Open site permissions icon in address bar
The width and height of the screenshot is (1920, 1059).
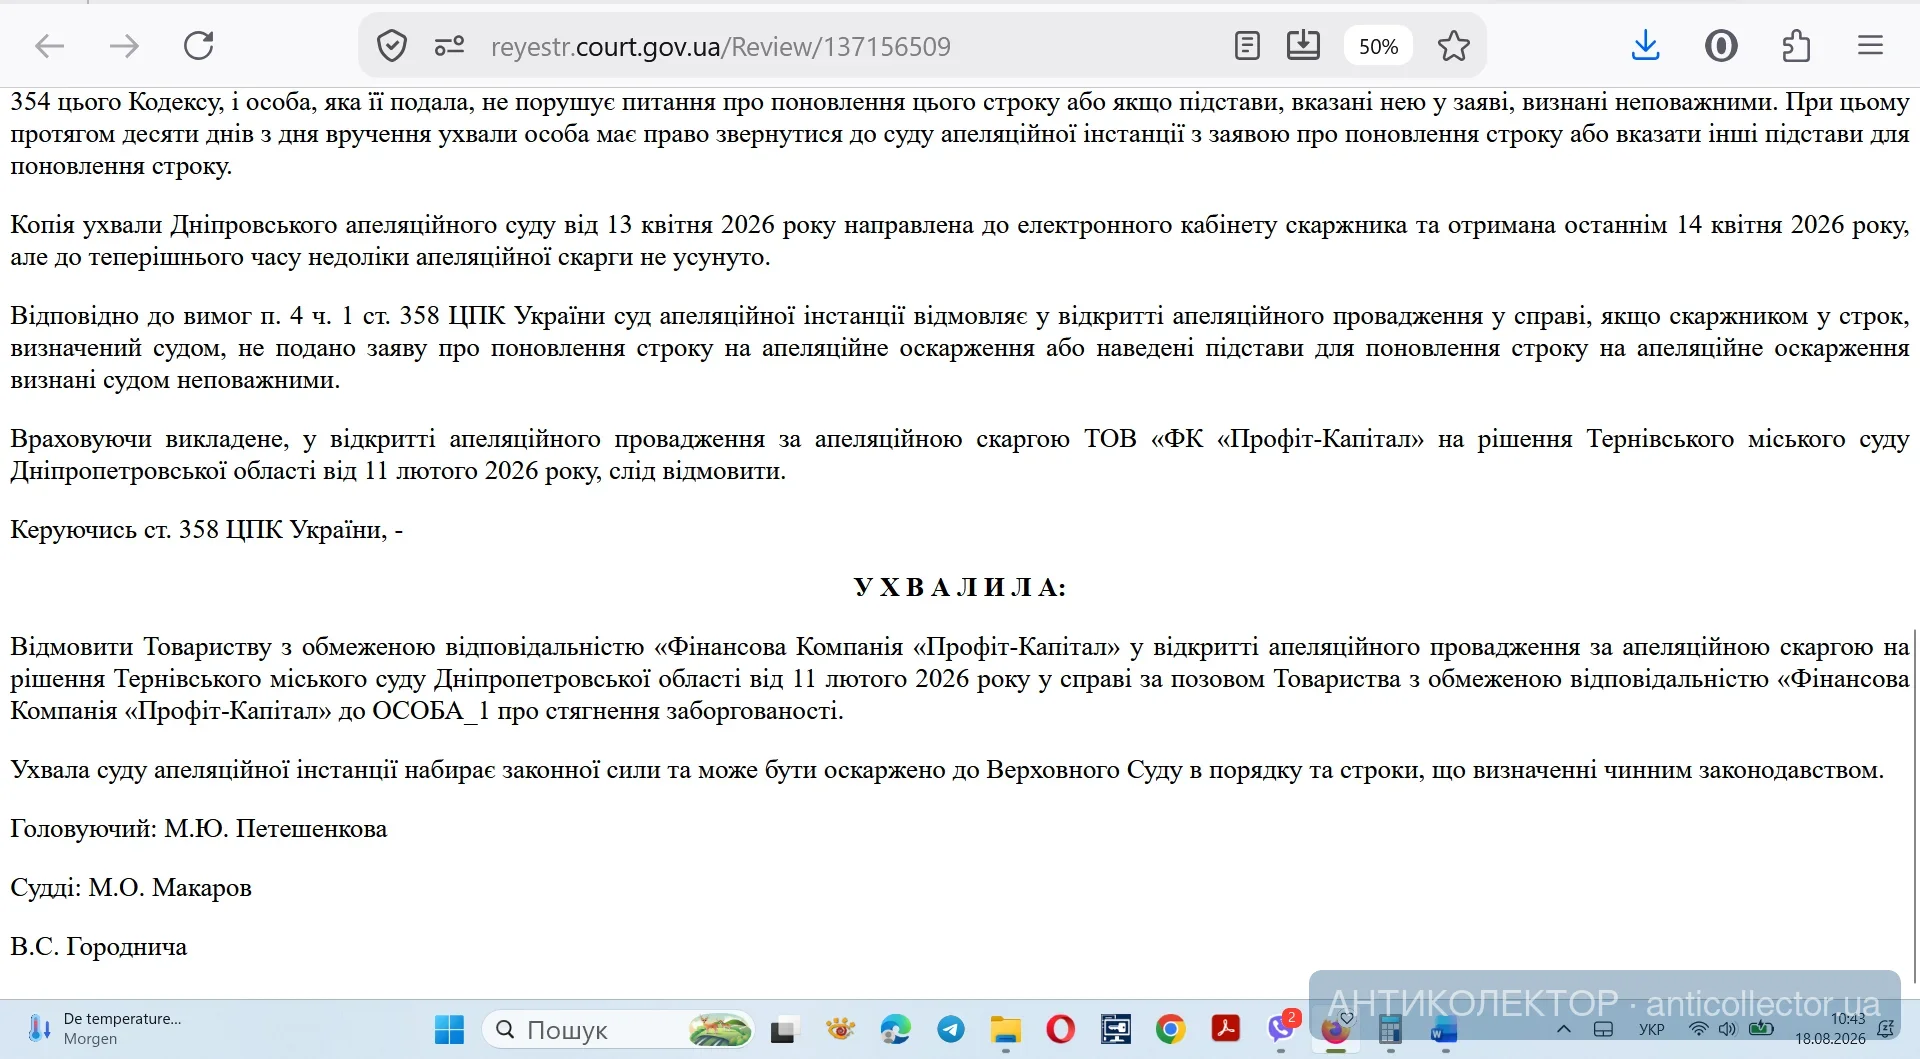(x=450, y=46)
